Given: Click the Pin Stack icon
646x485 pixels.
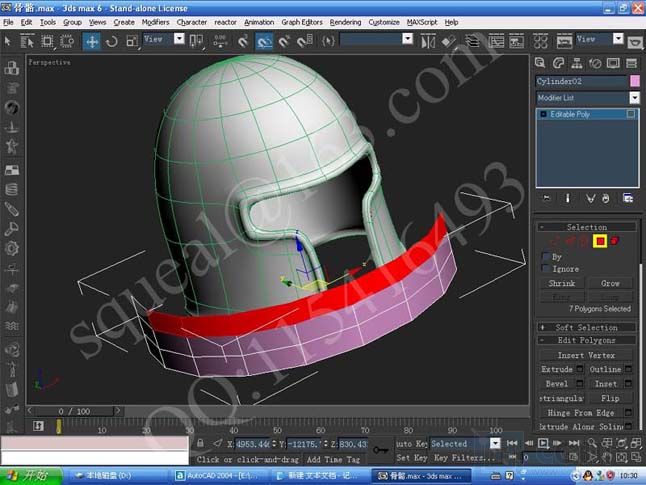Looking at the screenshot, I should click(546, 198).
